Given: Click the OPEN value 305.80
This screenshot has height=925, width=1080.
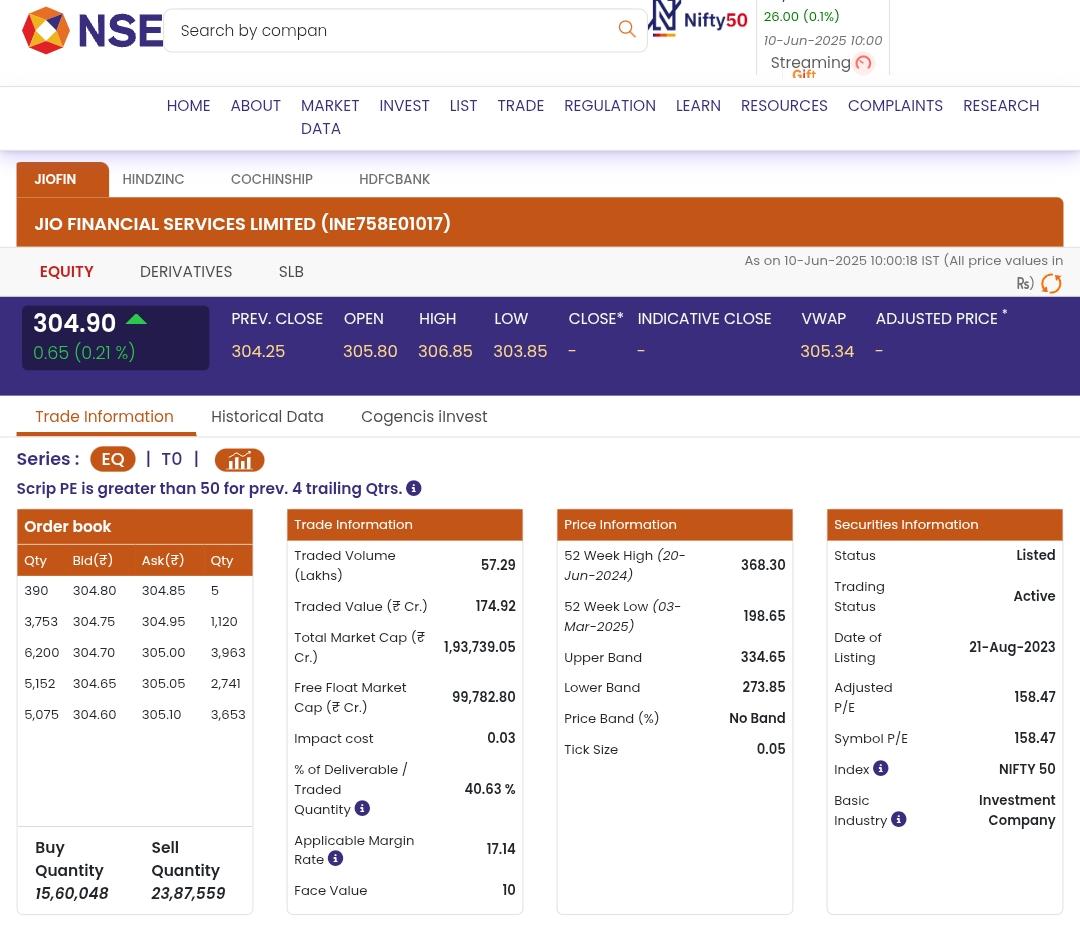Looking at the screenshot, I should pyautogui.click(x=371, y=351).
